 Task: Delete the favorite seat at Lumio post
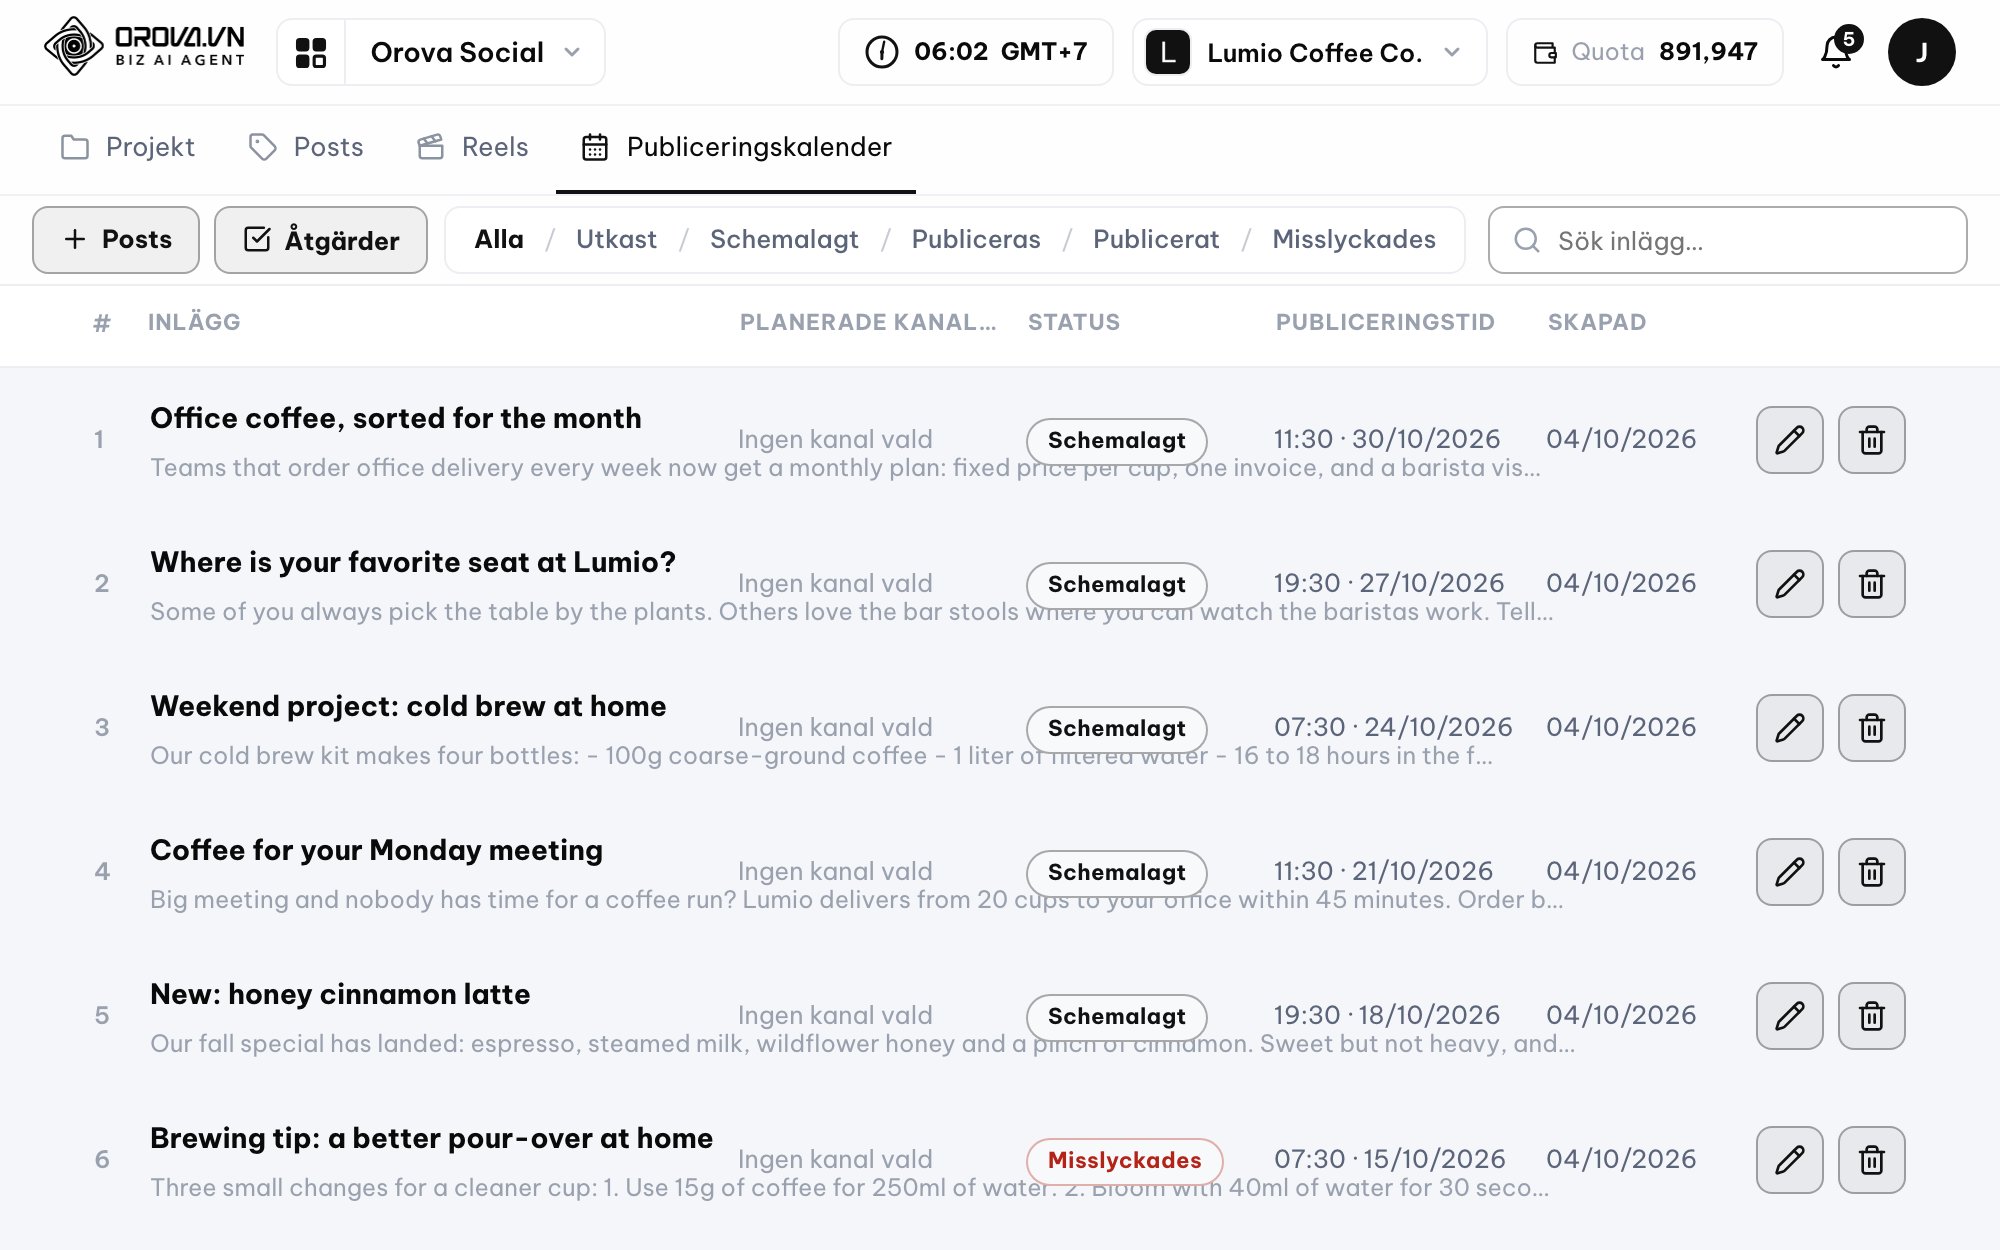pyautogui.click(x=1872, y=584)
